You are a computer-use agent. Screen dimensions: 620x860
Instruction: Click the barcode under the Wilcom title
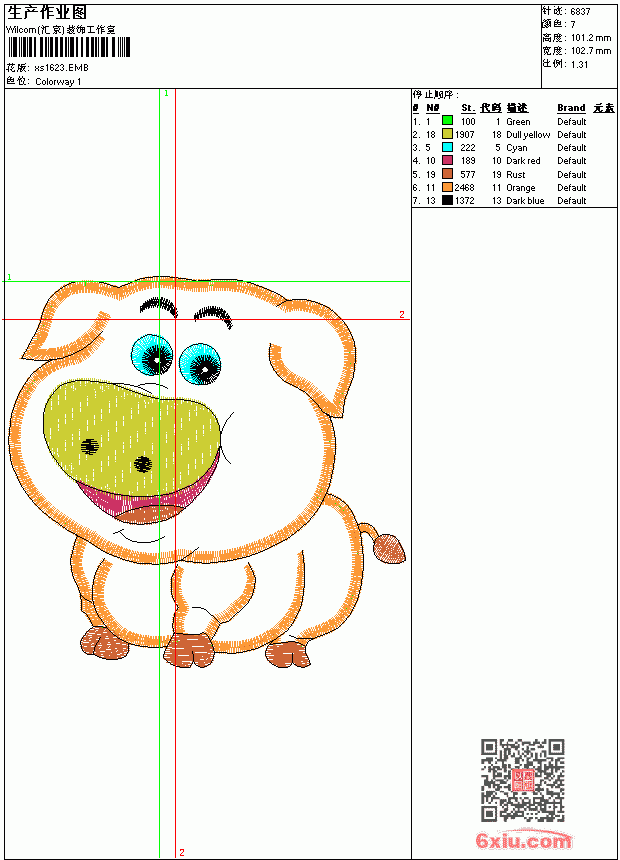[69, 47]
